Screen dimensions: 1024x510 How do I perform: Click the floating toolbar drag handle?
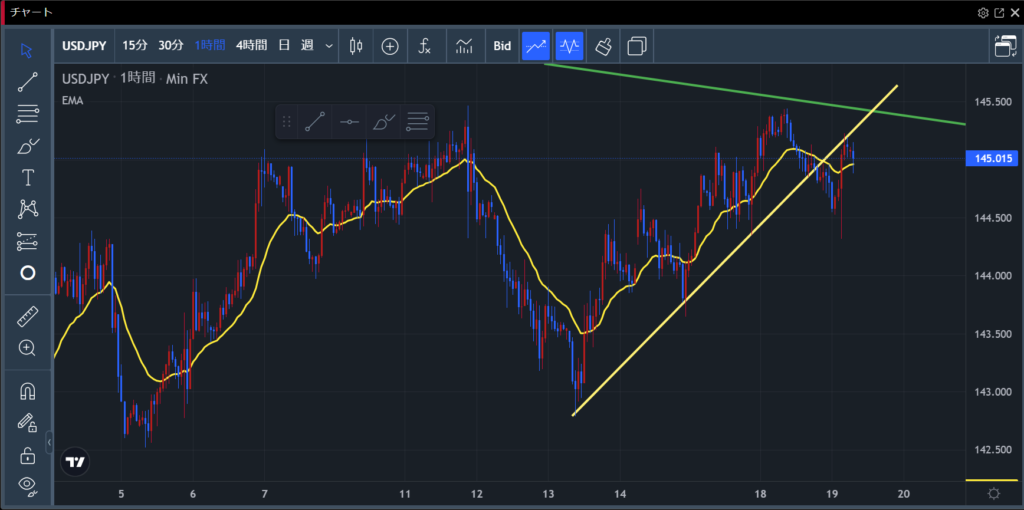(286, 121)
